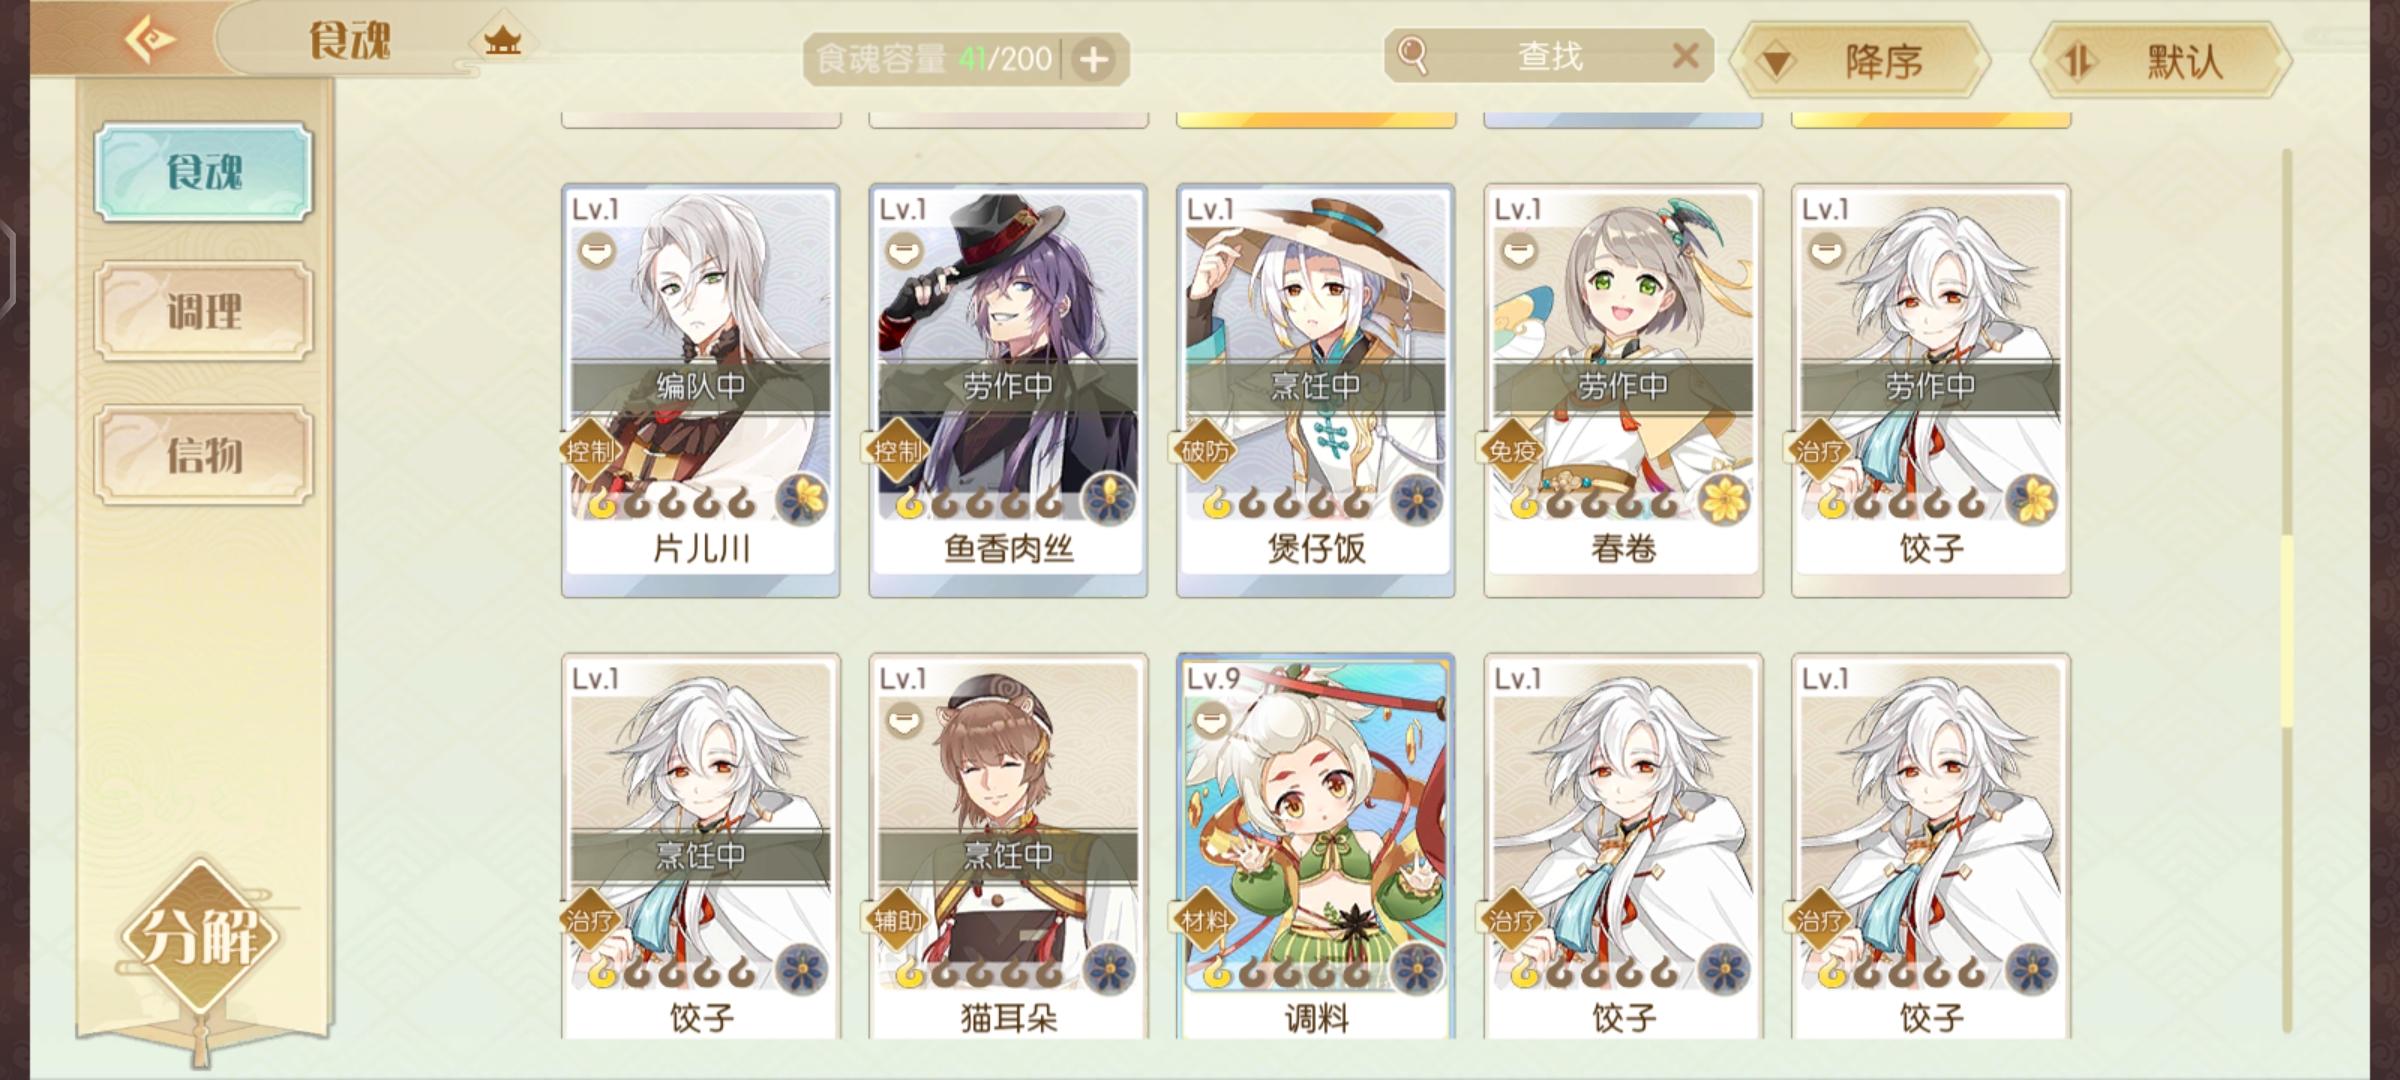The image size is (2400, 1080).
Task: Click the magnifier search icon
Action: click(x=1412, y=55)
